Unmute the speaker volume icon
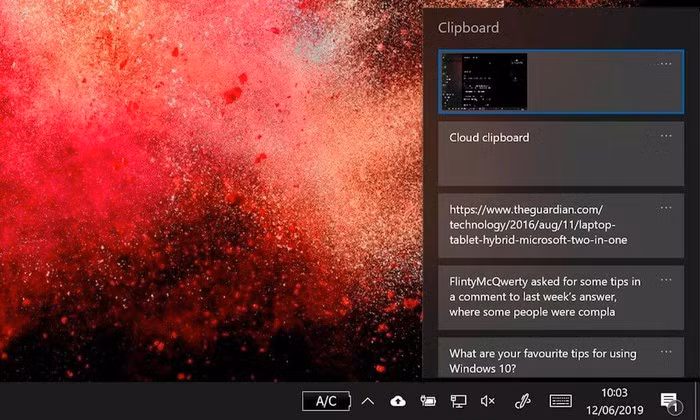Image resolution: width=700 pixels, height=420 pixels. click(x=488, y=401)
